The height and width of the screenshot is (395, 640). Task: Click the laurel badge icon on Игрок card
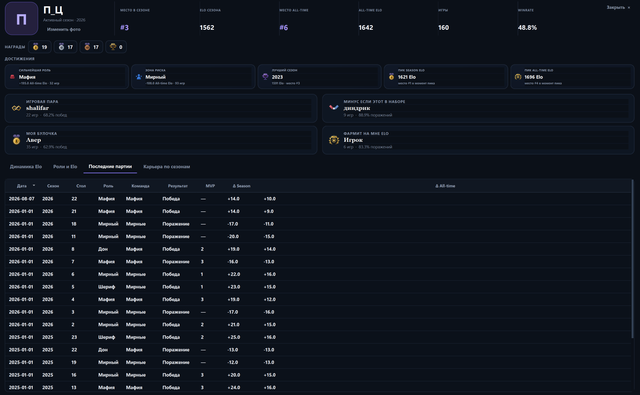coord(334,140)
